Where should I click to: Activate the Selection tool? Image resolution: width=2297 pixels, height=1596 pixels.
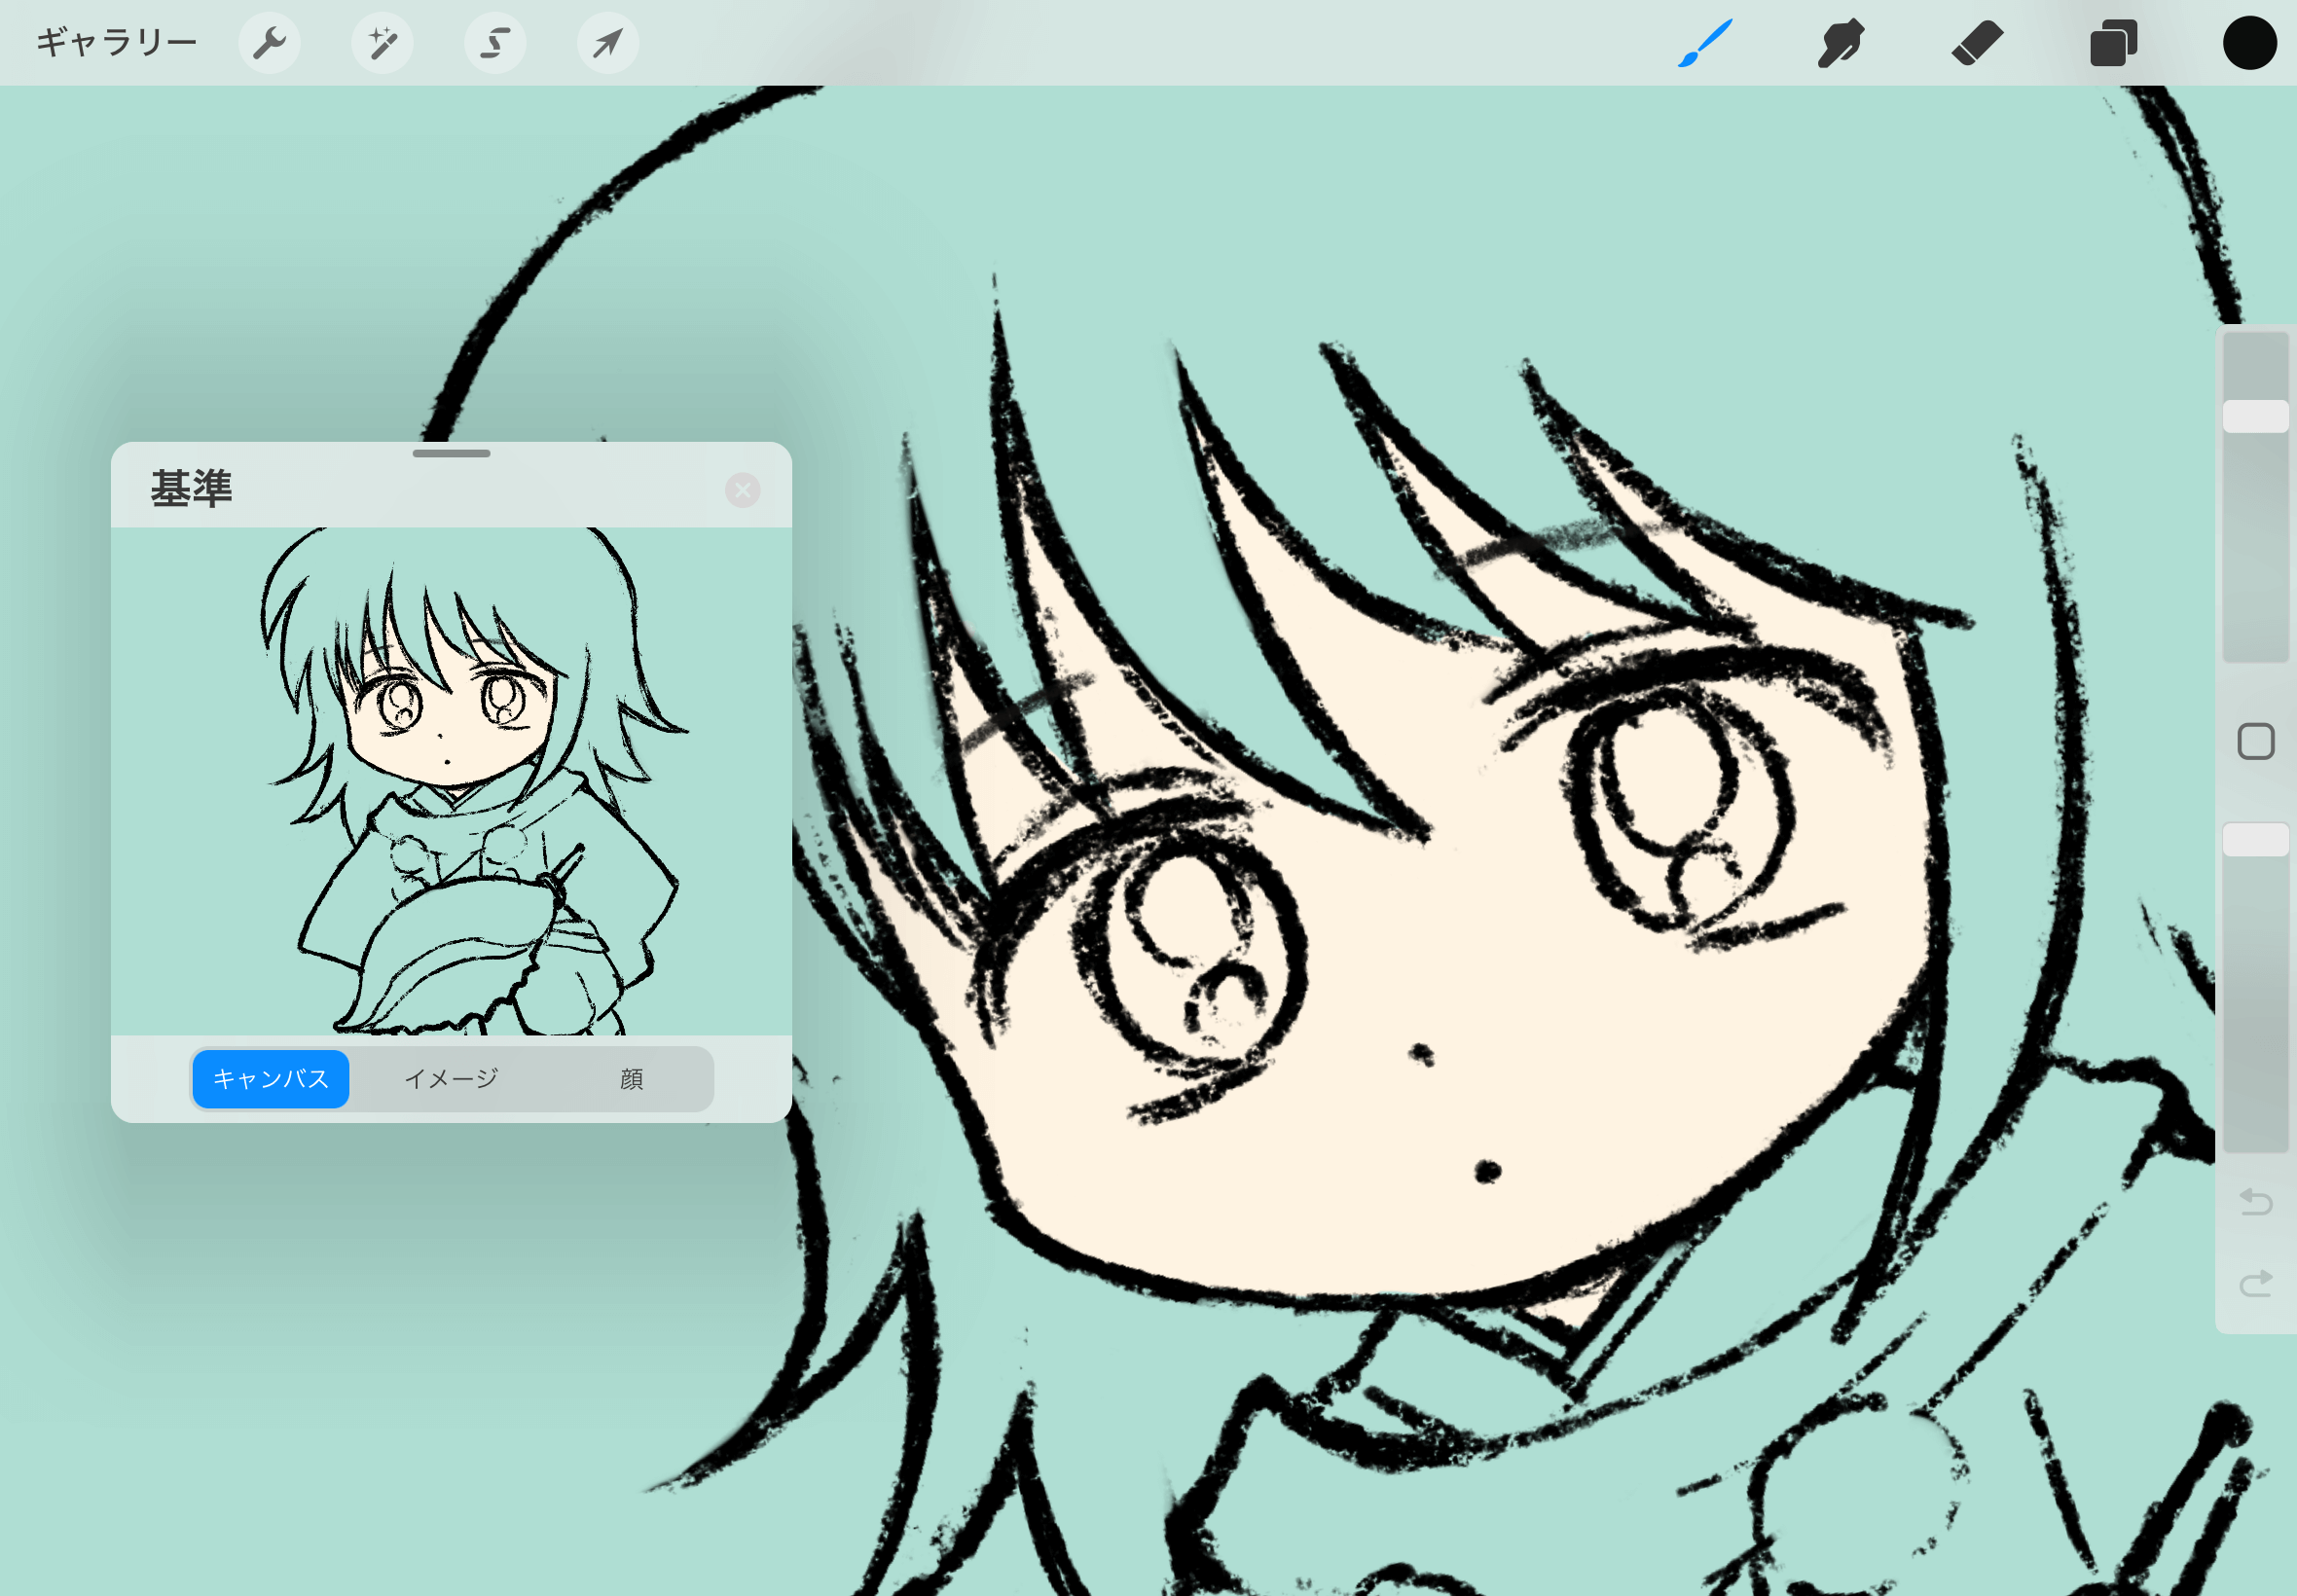pyautogui.click(x=495, y=43)
